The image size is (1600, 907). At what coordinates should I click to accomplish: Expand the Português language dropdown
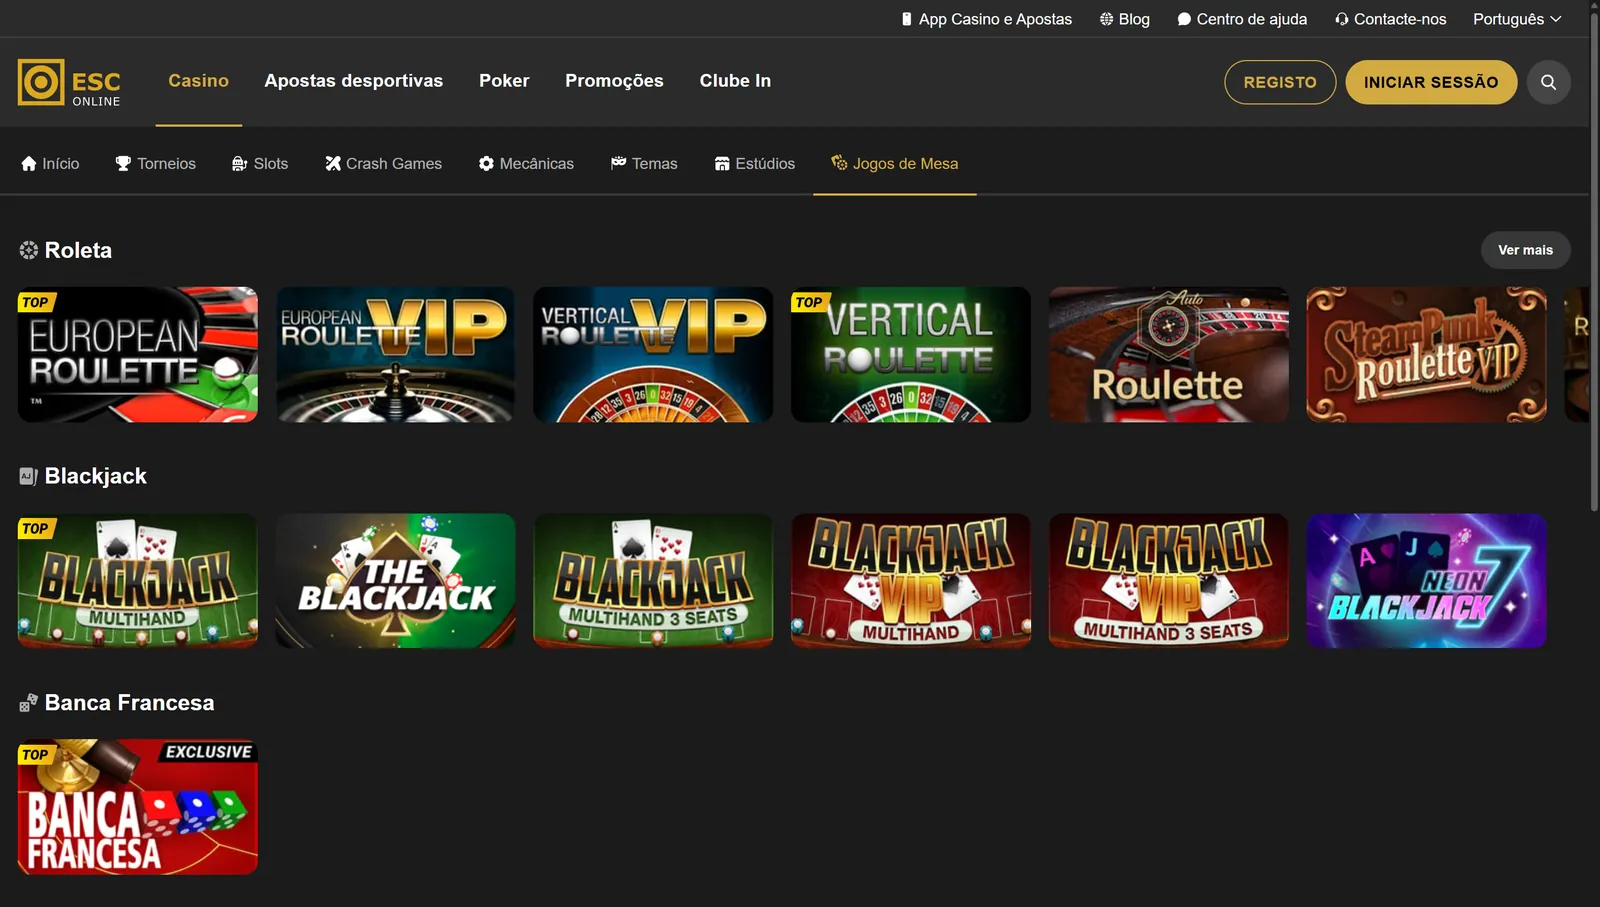[1516, 19]
